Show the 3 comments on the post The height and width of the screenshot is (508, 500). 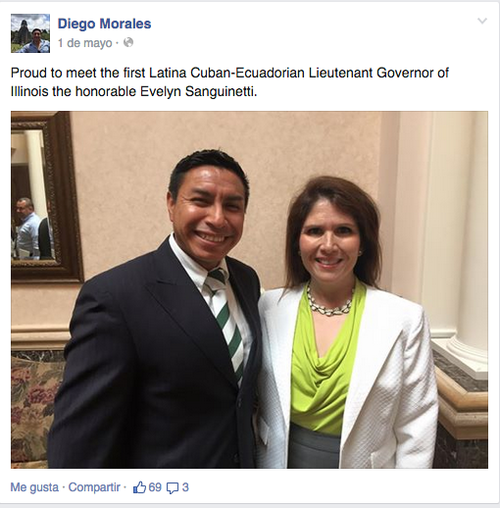[x=185, y=488]
